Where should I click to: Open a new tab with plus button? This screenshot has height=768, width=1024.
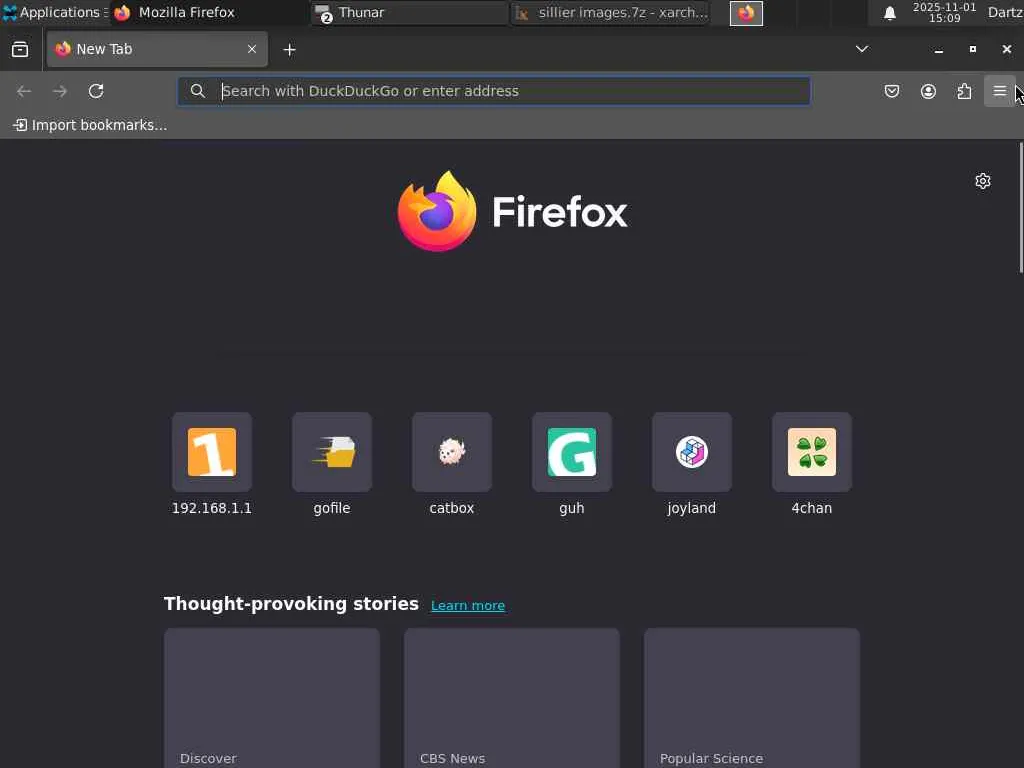click(x=289, y=50)
